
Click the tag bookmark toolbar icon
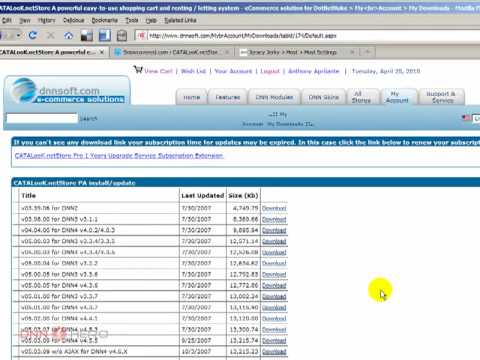pyautogui.click(x=122, y=35)
